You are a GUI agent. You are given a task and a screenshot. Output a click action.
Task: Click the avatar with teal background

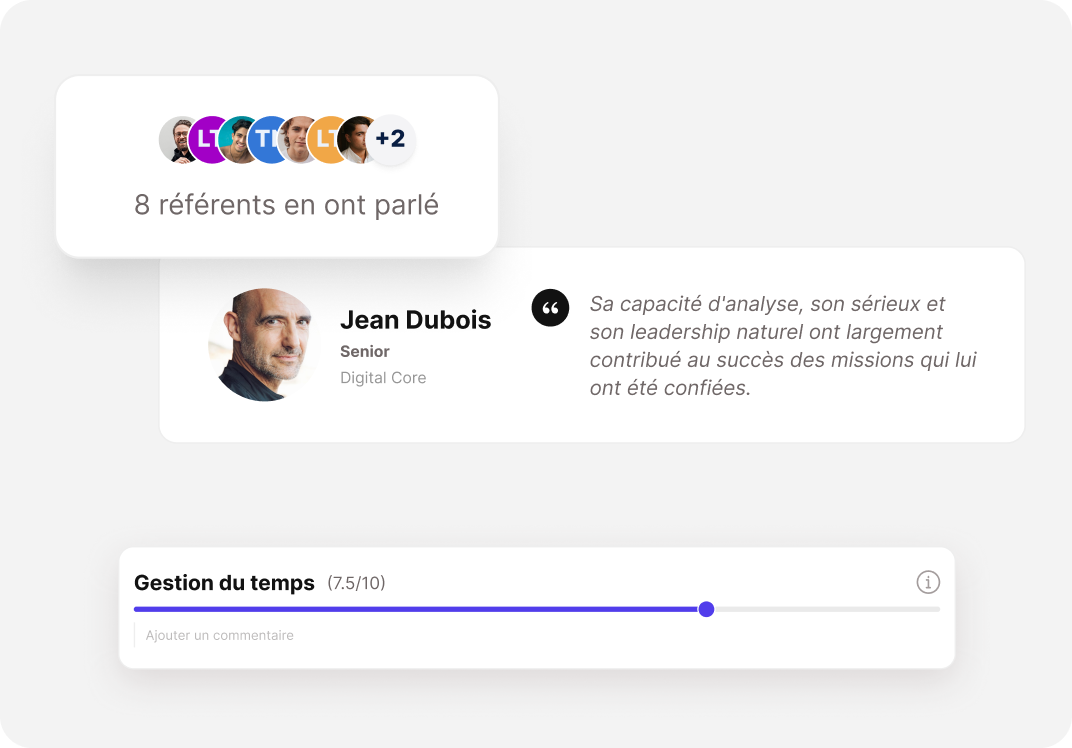(x=236, y=139)
